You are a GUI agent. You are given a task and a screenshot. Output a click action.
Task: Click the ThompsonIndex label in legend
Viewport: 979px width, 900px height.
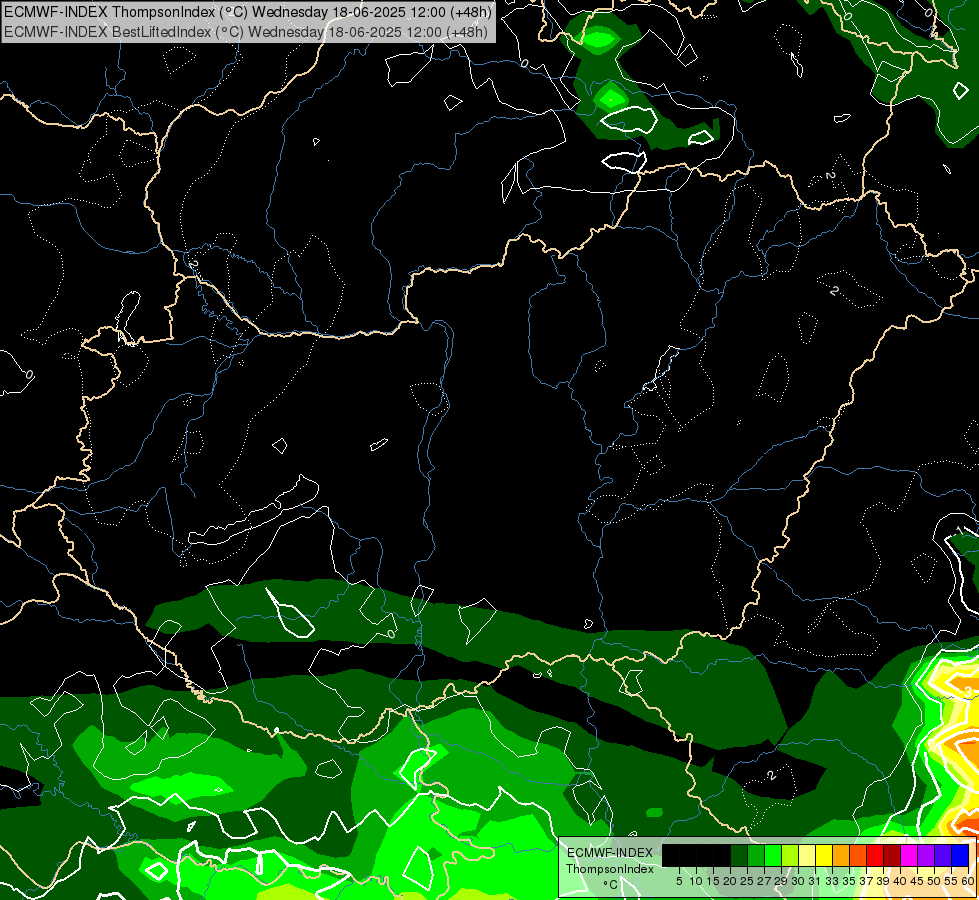pyautogui.click(x=609, y=869)
